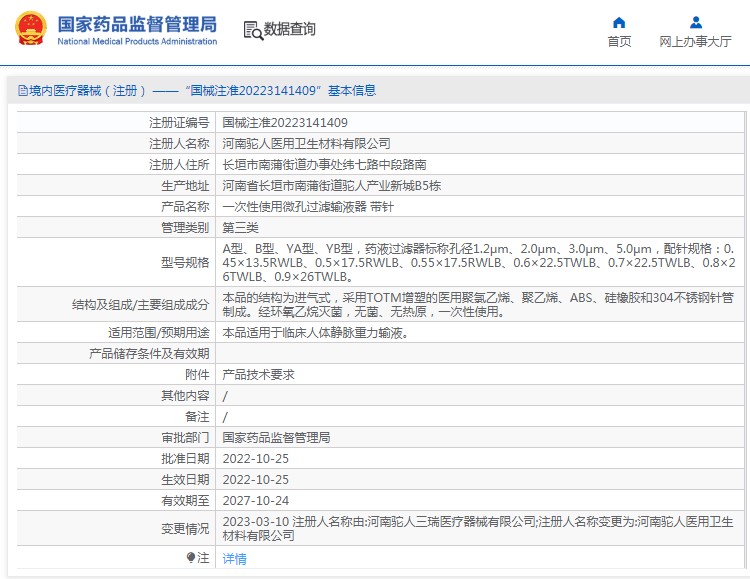The width and height of the screenshot is (750, 579).
Task: Click the 产品技术要求 value
Action: (258, 375)
